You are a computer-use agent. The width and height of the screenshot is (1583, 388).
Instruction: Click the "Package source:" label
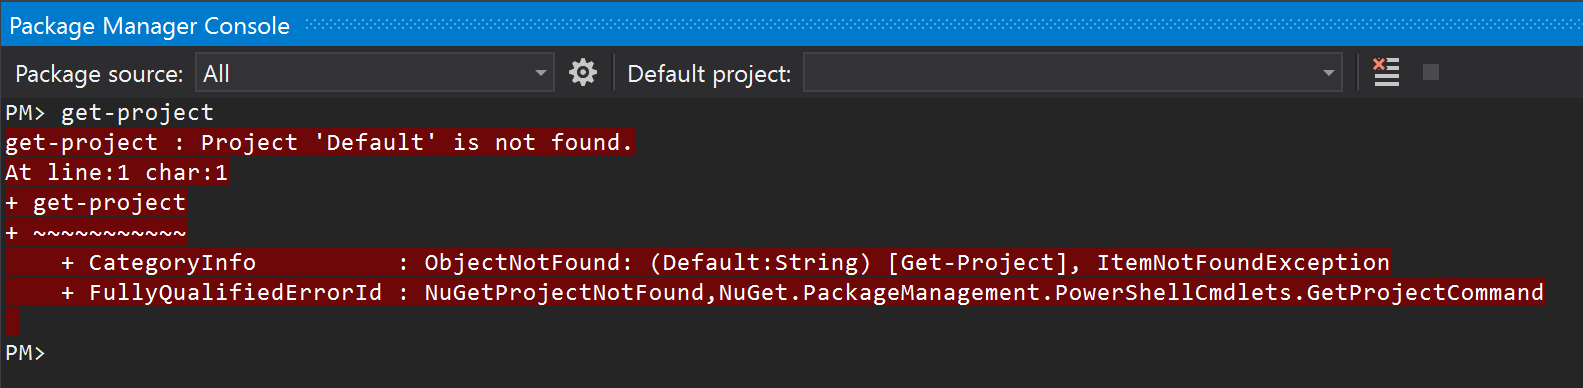click(99, 74)
